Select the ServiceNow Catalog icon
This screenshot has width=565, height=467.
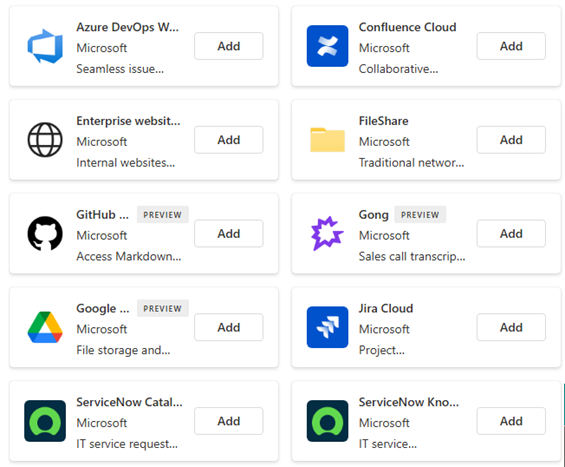click(45, 421)
